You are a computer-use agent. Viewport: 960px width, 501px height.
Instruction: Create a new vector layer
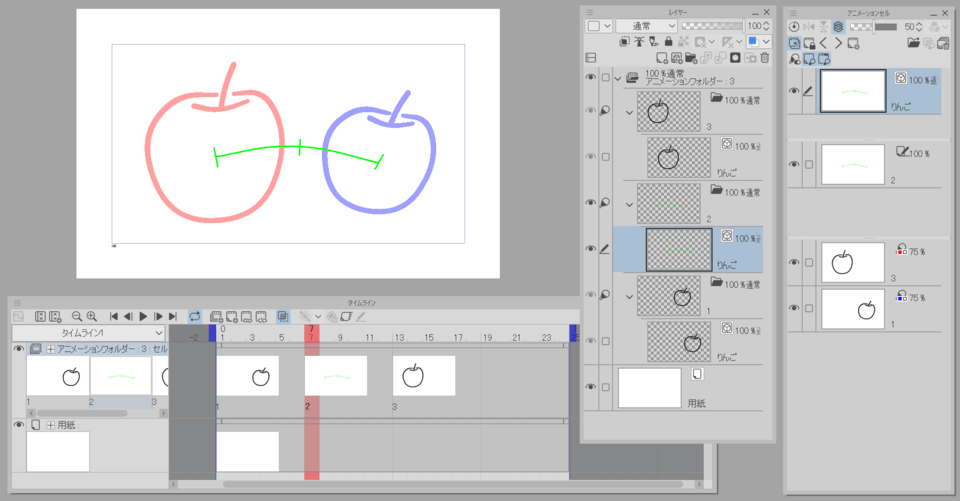coord(677,58)
